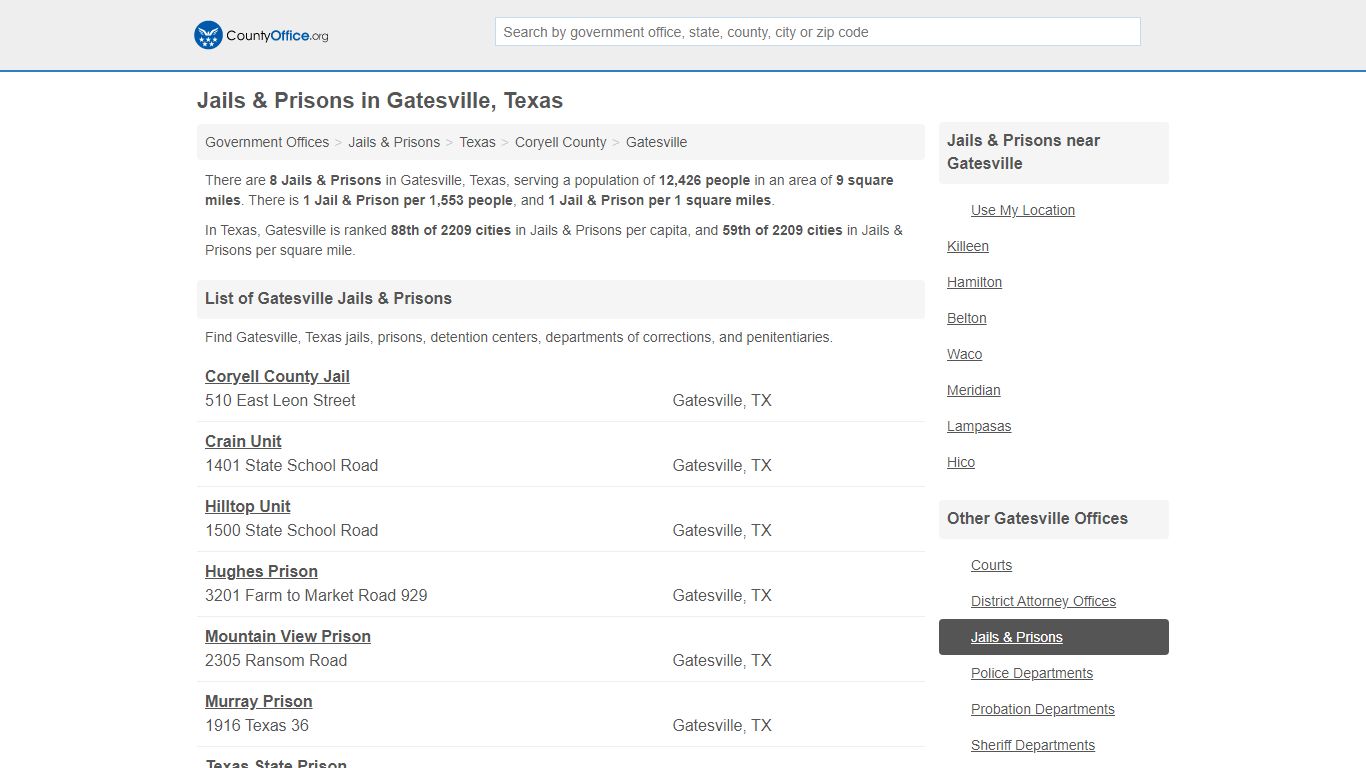Click Gatesville, TX next to Coryell County Jail
Image resolution: width=1366 pixels, height=768 pixels.
point(722,400)
